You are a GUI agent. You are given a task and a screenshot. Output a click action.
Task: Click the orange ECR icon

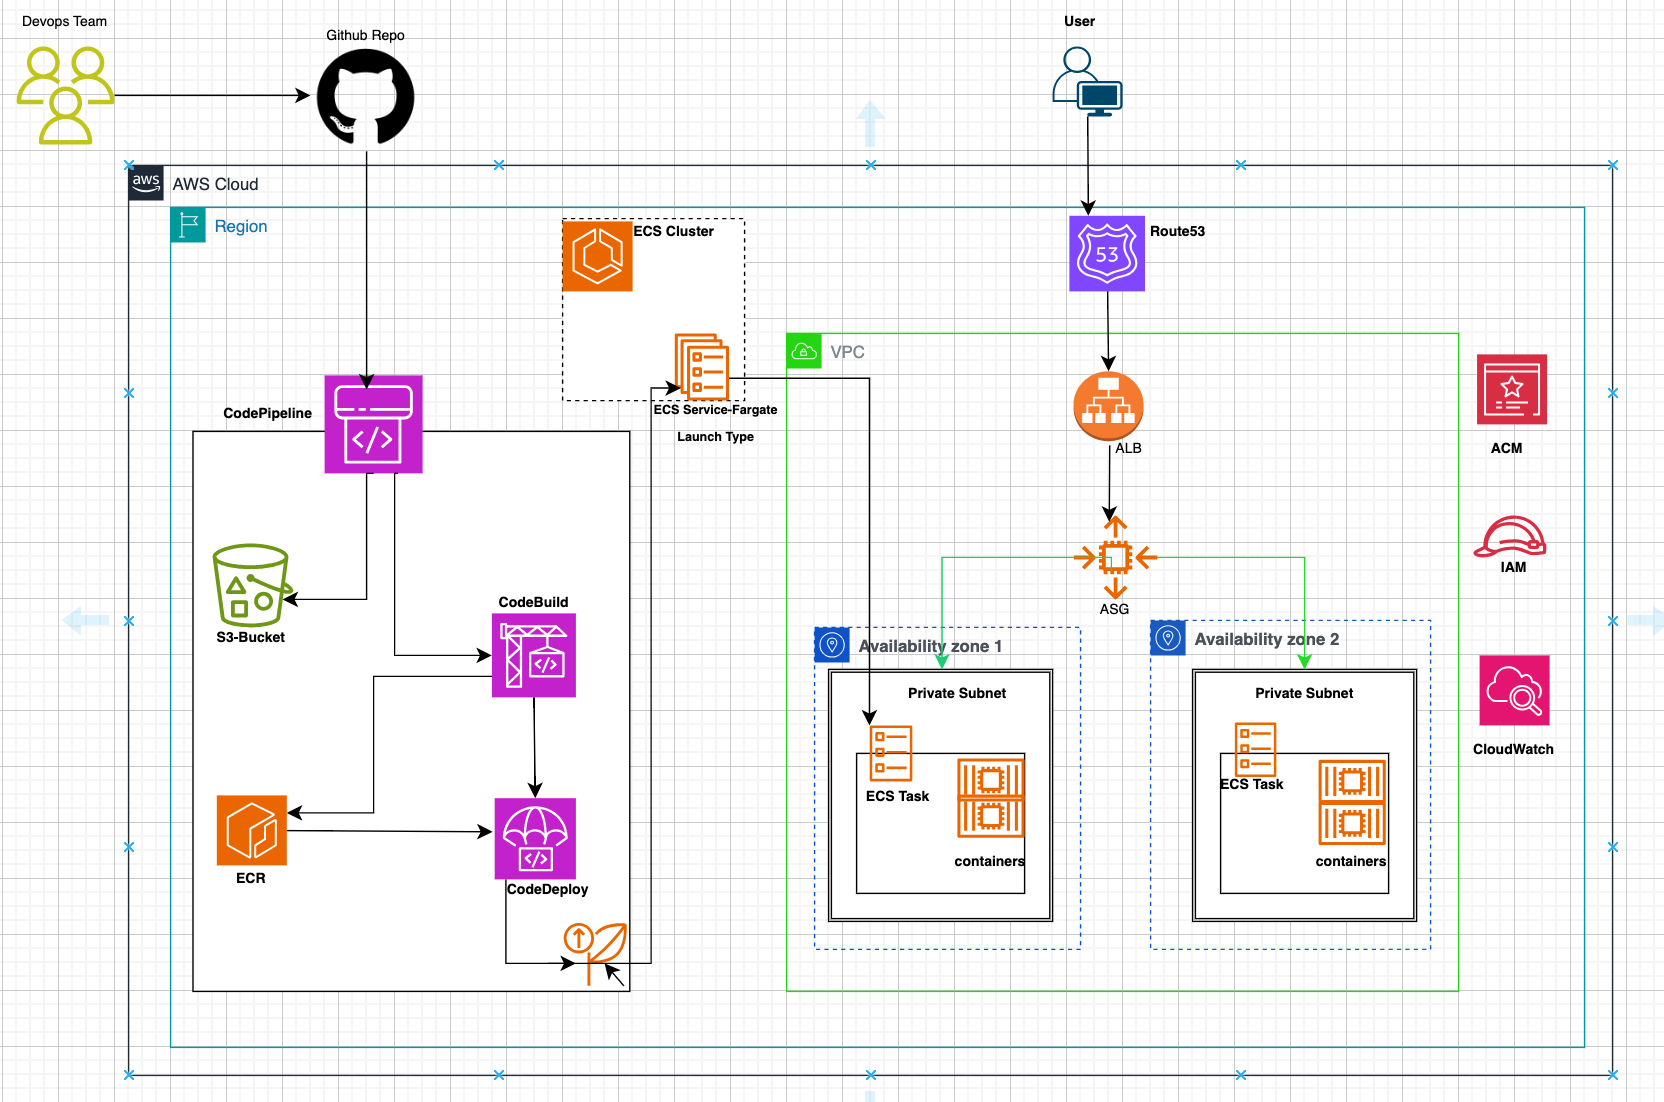pos(252,830)
